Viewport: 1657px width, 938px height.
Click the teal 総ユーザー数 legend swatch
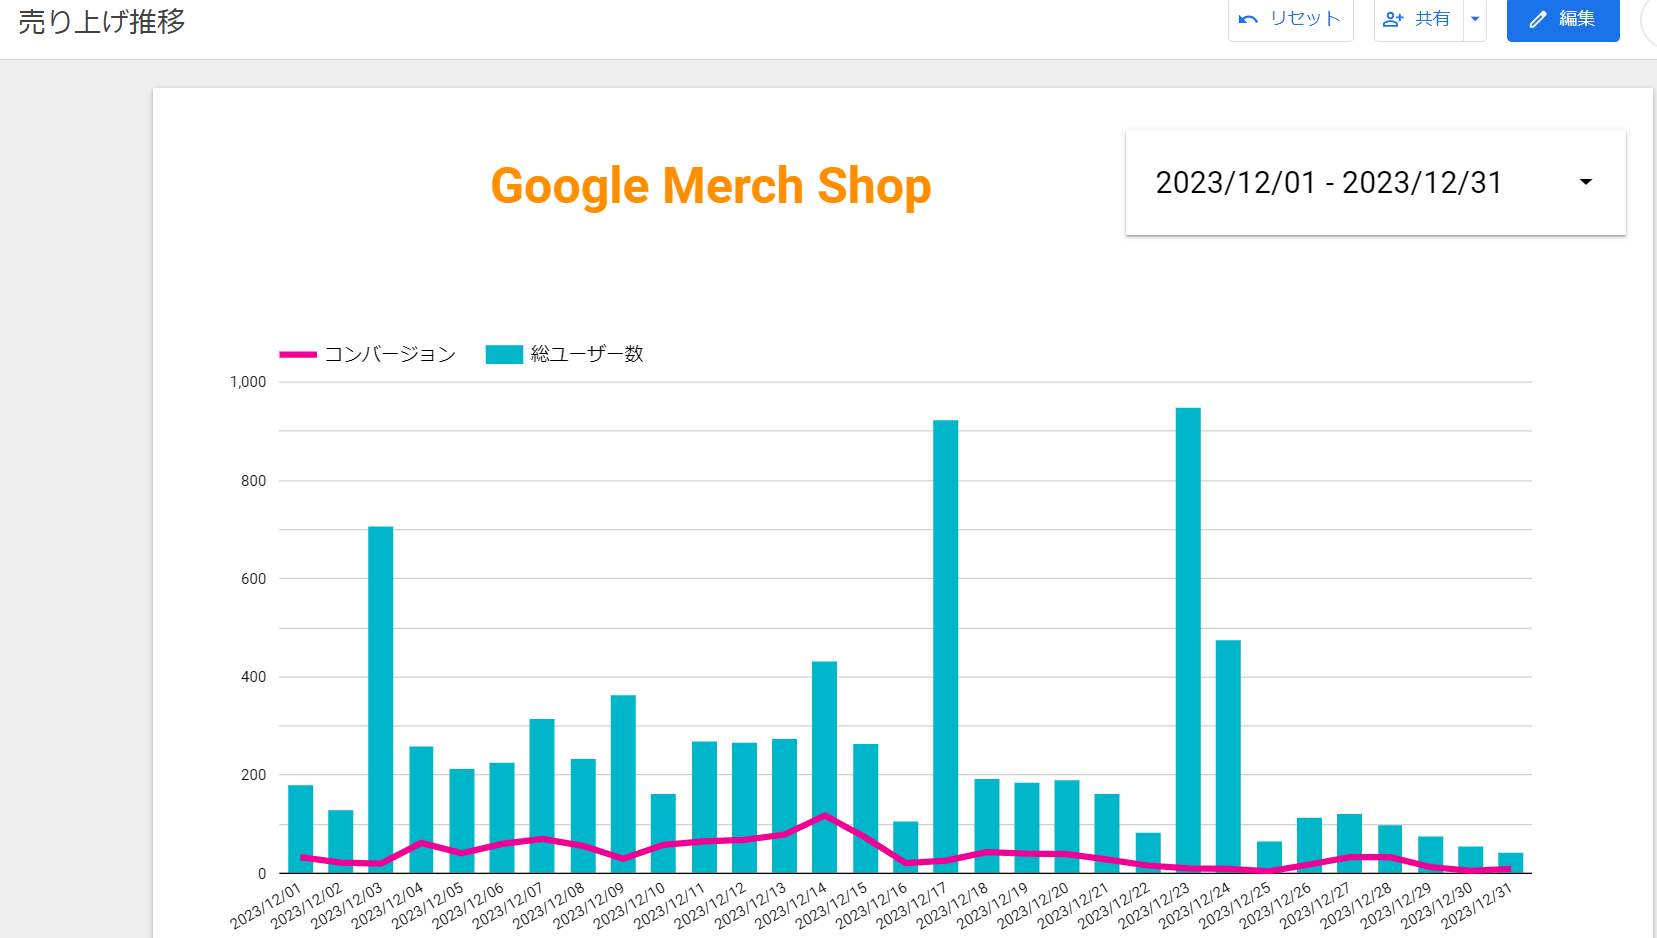click(504, 354)
